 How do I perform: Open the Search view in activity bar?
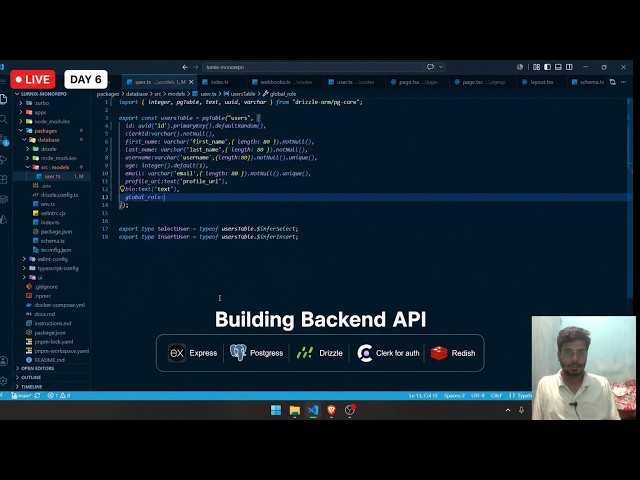coord(3,119)
